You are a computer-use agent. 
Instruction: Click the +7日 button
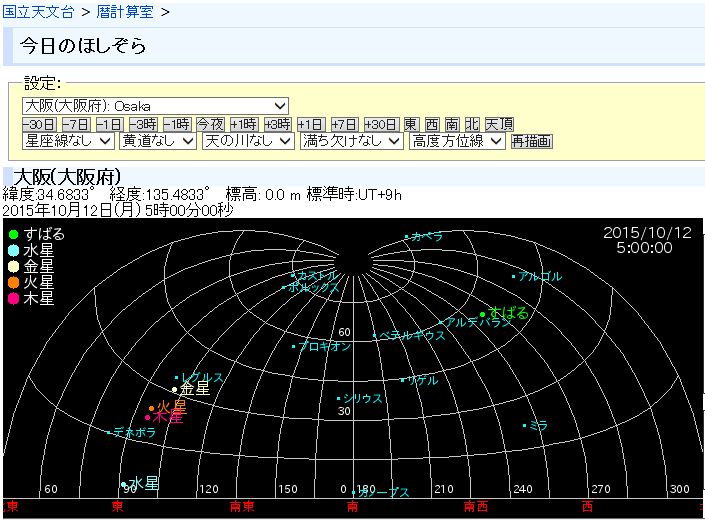(344, 124)
